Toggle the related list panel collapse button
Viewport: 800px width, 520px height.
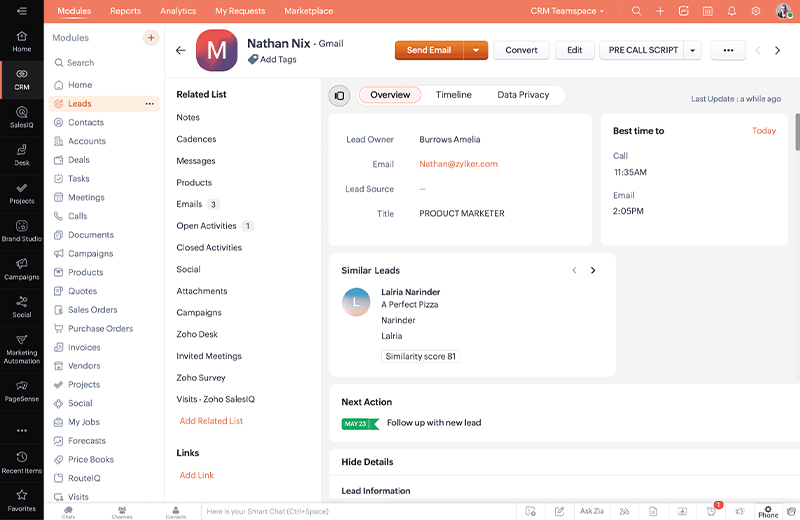tap(339, 95)
